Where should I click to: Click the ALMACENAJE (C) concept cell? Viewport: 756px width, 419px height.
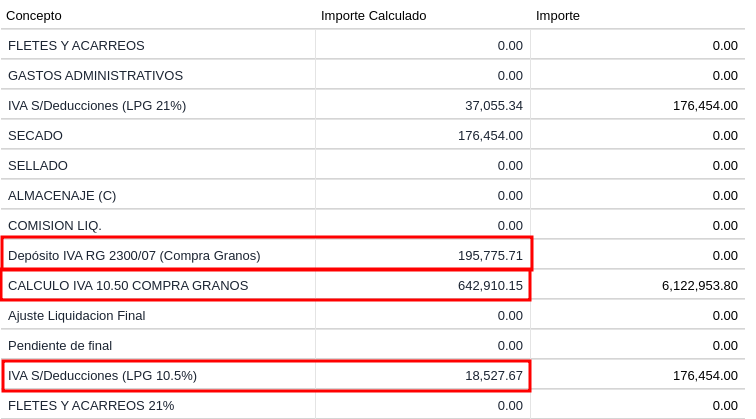click(x=62, y=195)
